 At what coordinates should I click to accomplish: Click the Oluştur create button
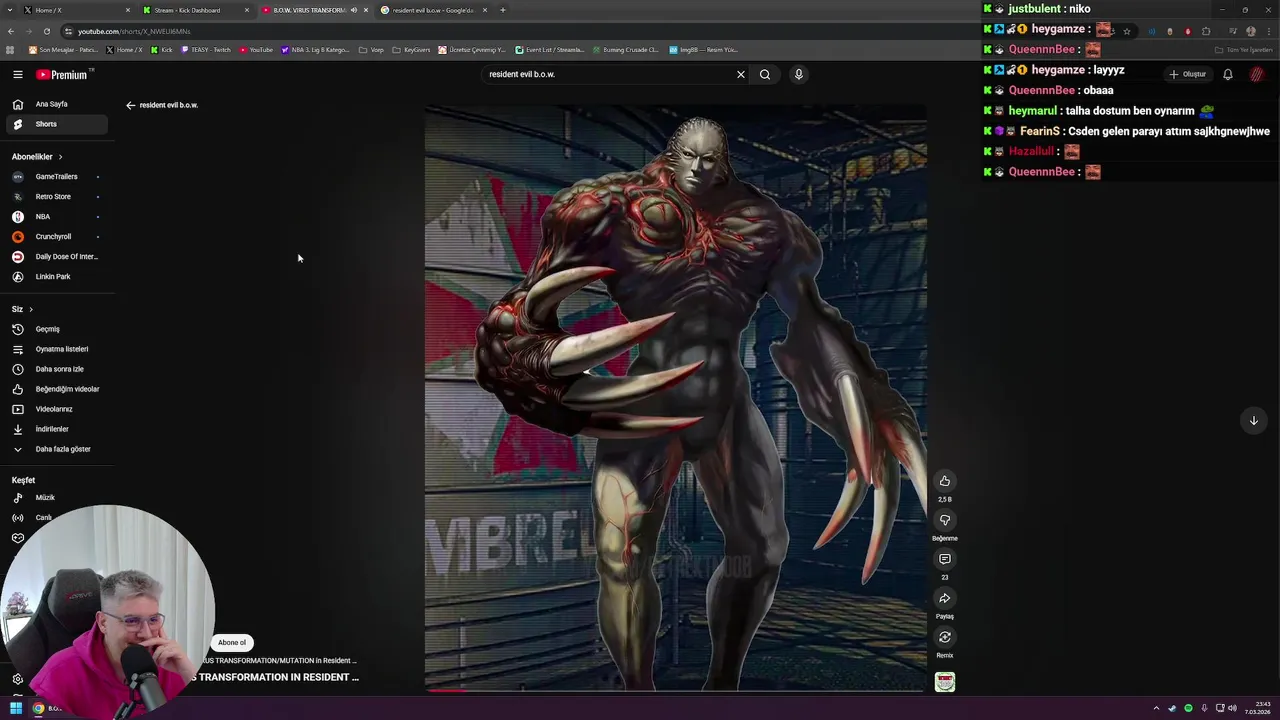tap(1188, 74)
